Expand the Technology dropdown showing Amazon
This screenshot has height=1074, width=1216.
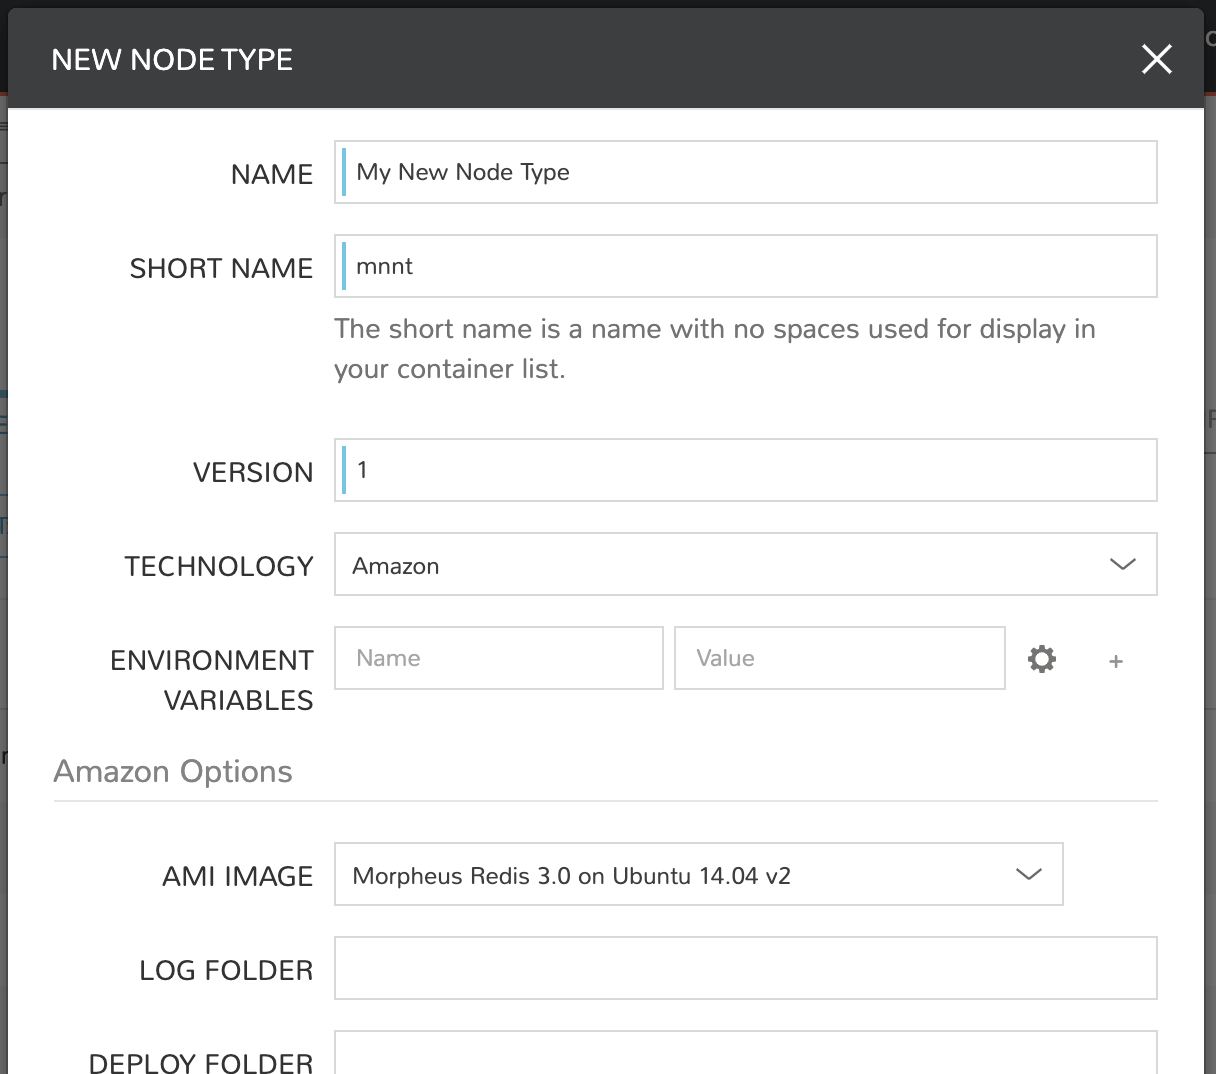coord(745,565)
